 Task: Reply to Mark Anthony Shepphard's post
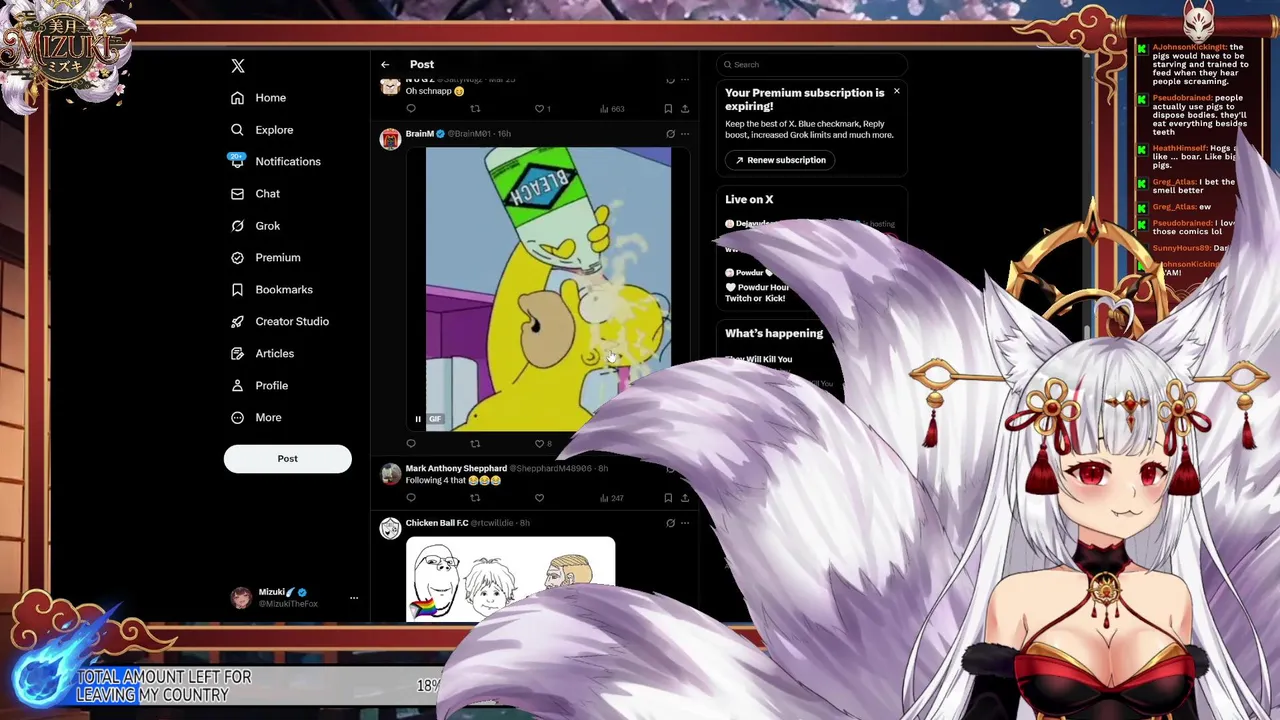pos(411,498)
